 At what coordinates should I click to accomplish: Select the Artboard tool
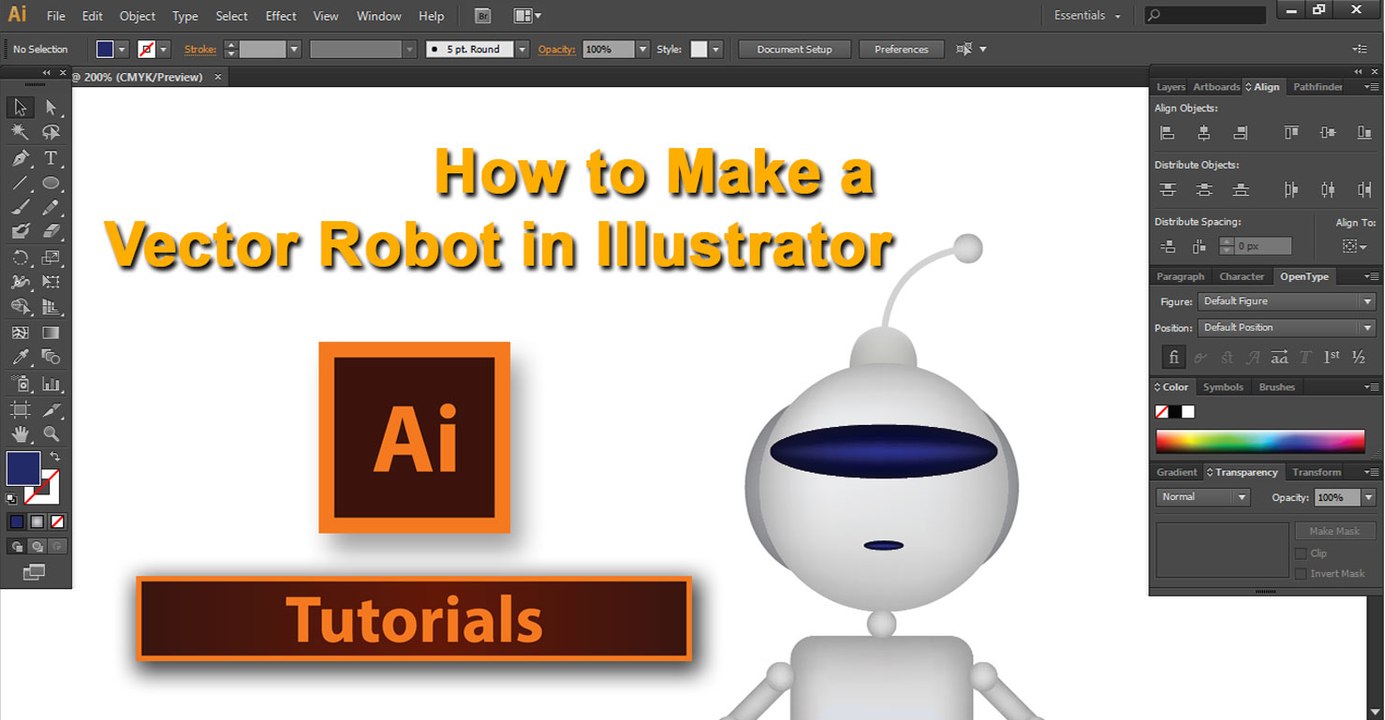click(20, 409)
